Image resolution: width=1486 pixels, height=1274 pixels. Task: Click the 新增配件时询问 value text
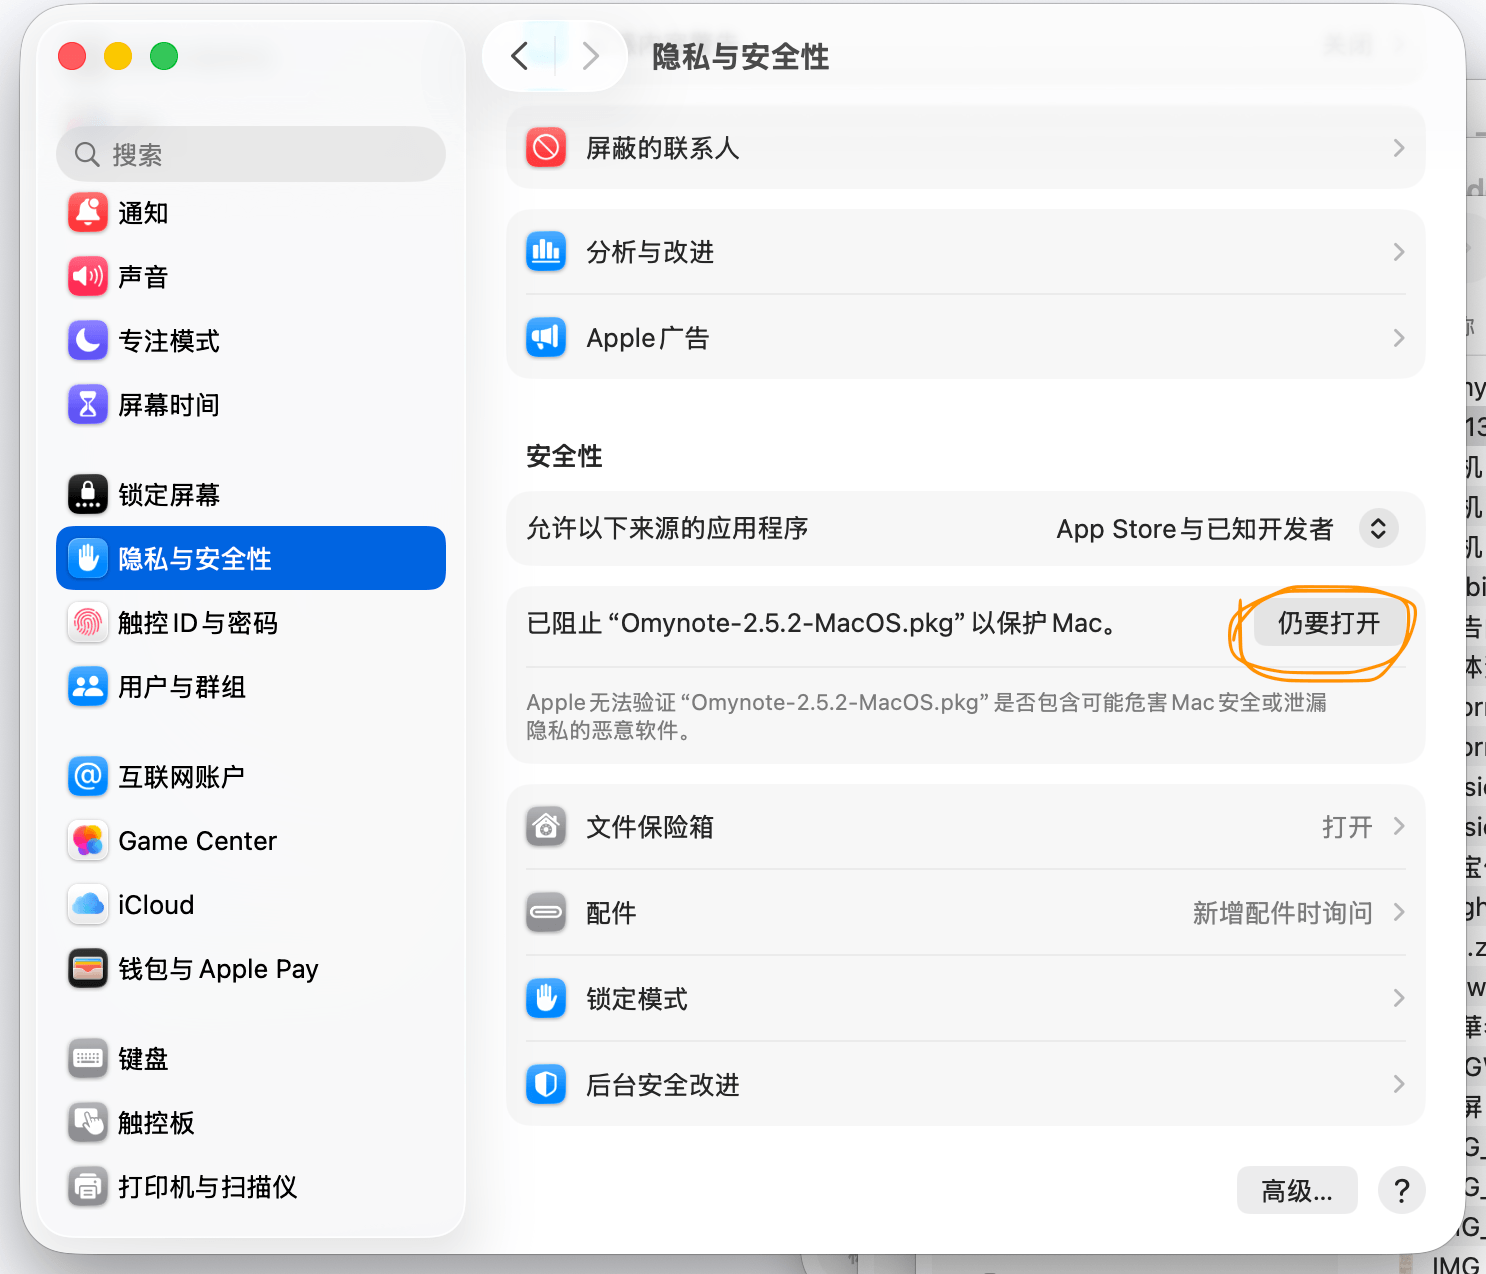click(x=1283, y=913)
